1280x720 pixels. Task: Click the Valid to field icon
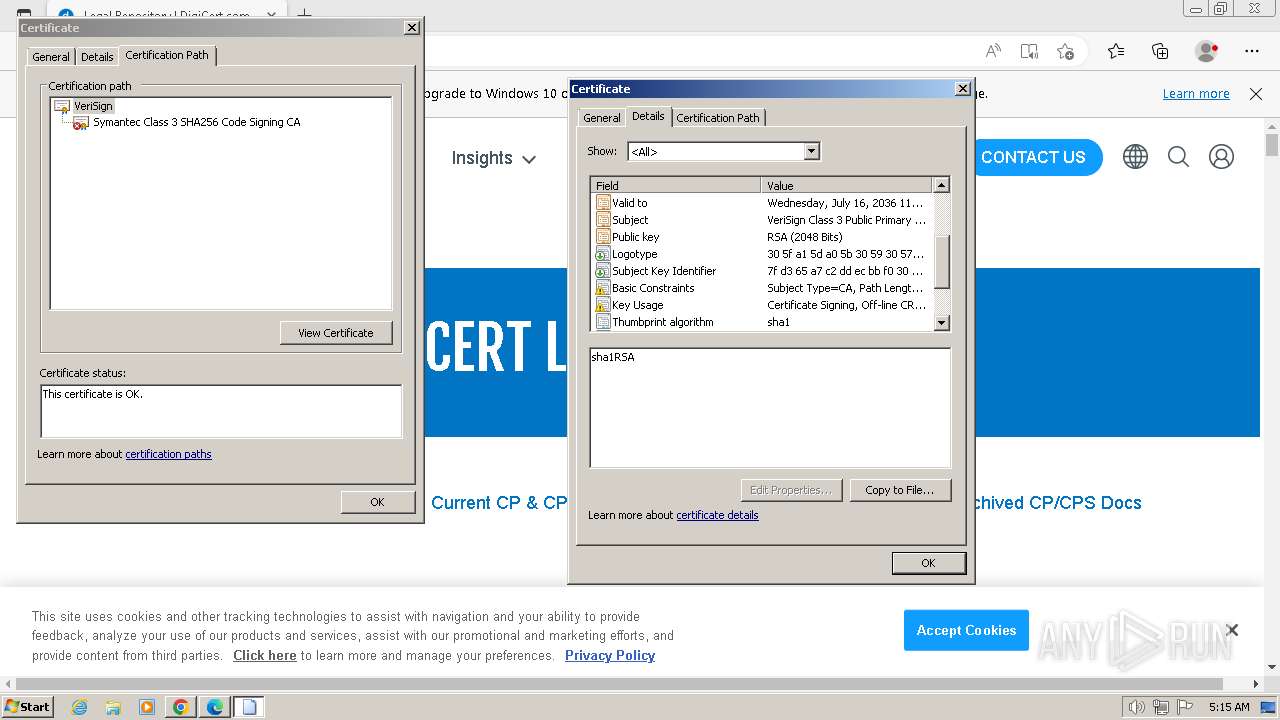603,203
